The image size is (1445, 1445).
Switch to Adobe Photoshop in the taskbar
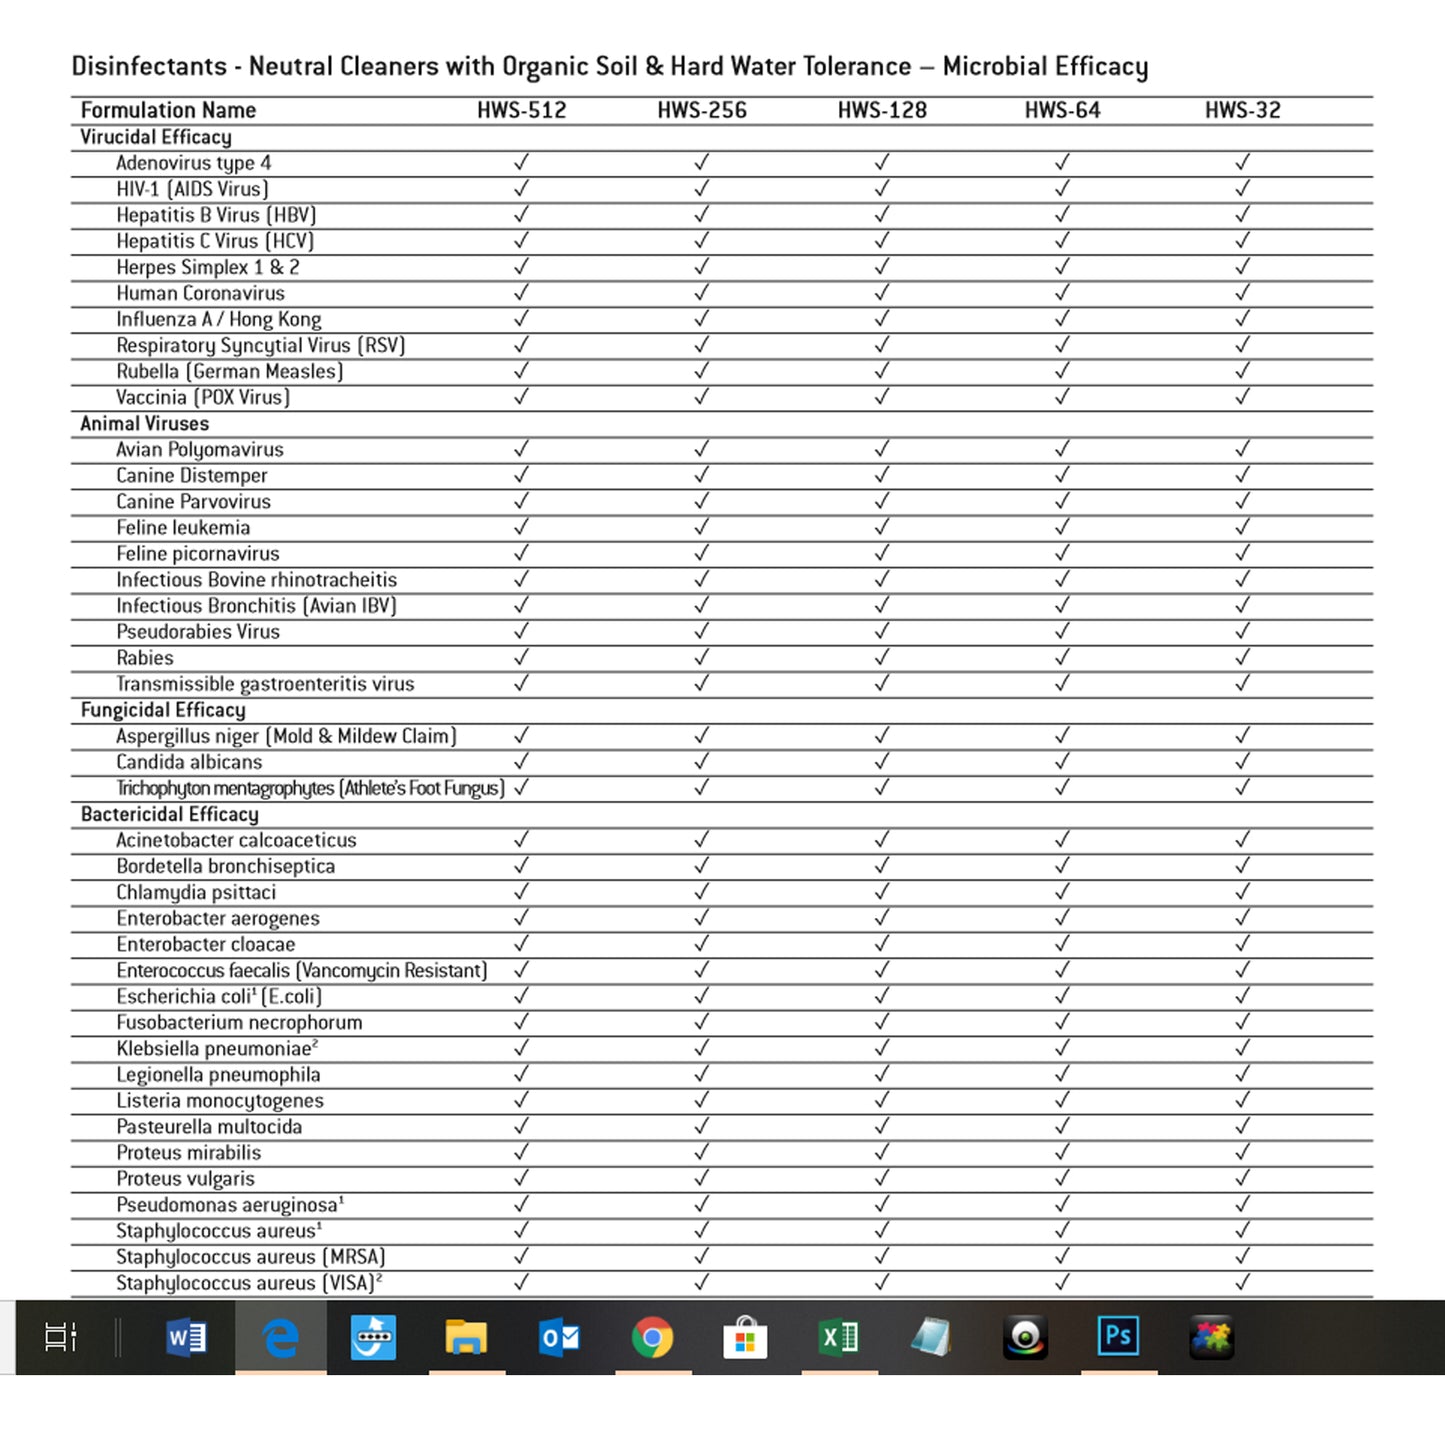point(1118,1337)
